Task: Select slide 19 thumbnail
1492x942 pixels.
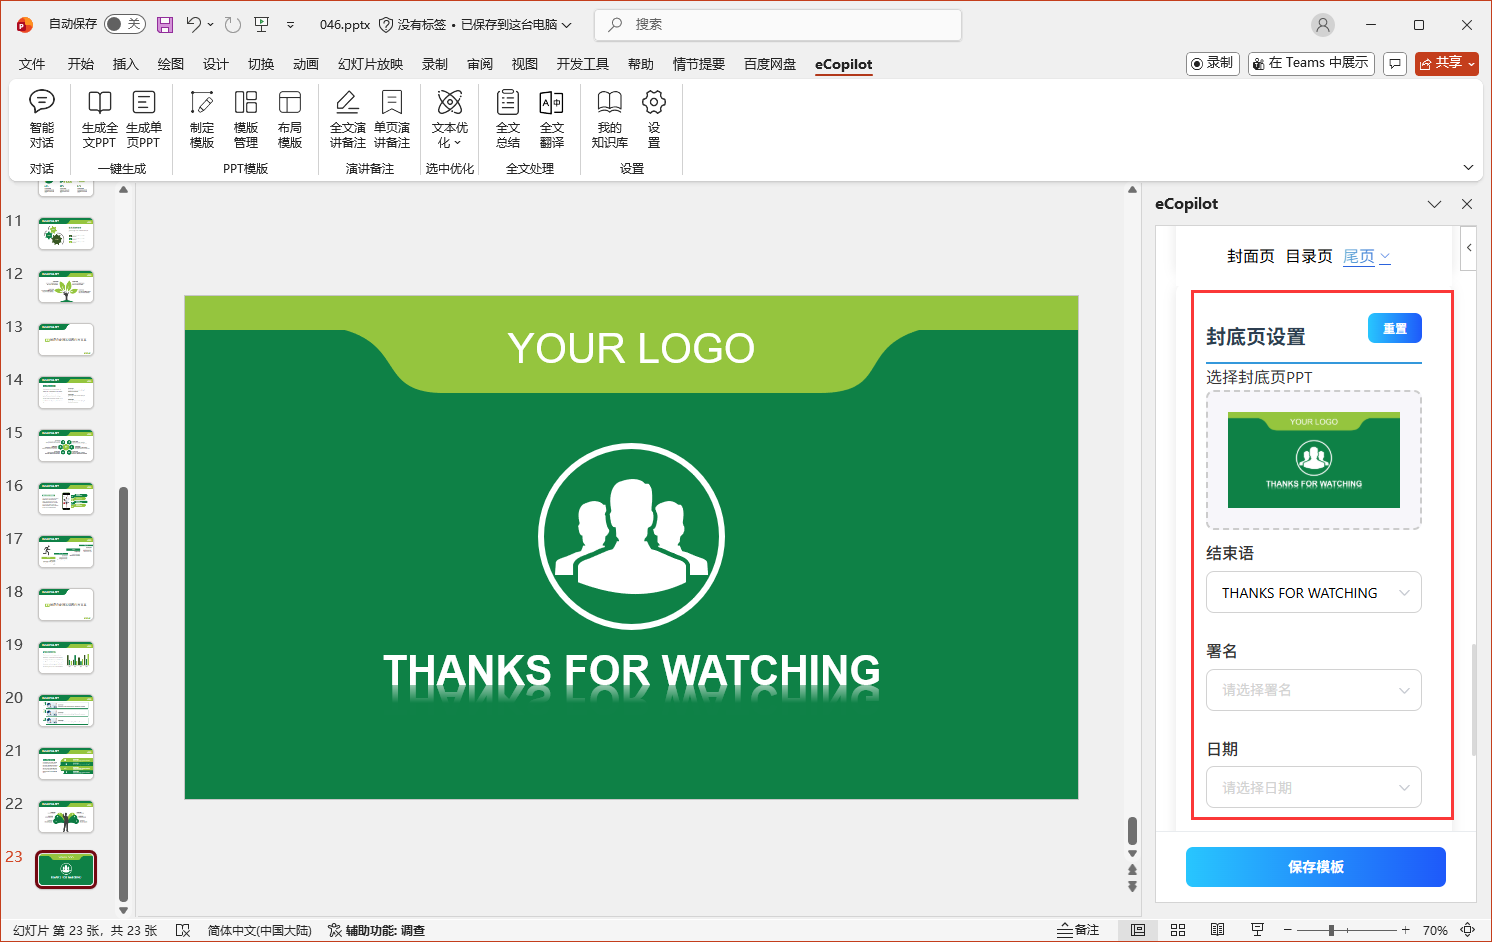Action: tap(66, 658)
